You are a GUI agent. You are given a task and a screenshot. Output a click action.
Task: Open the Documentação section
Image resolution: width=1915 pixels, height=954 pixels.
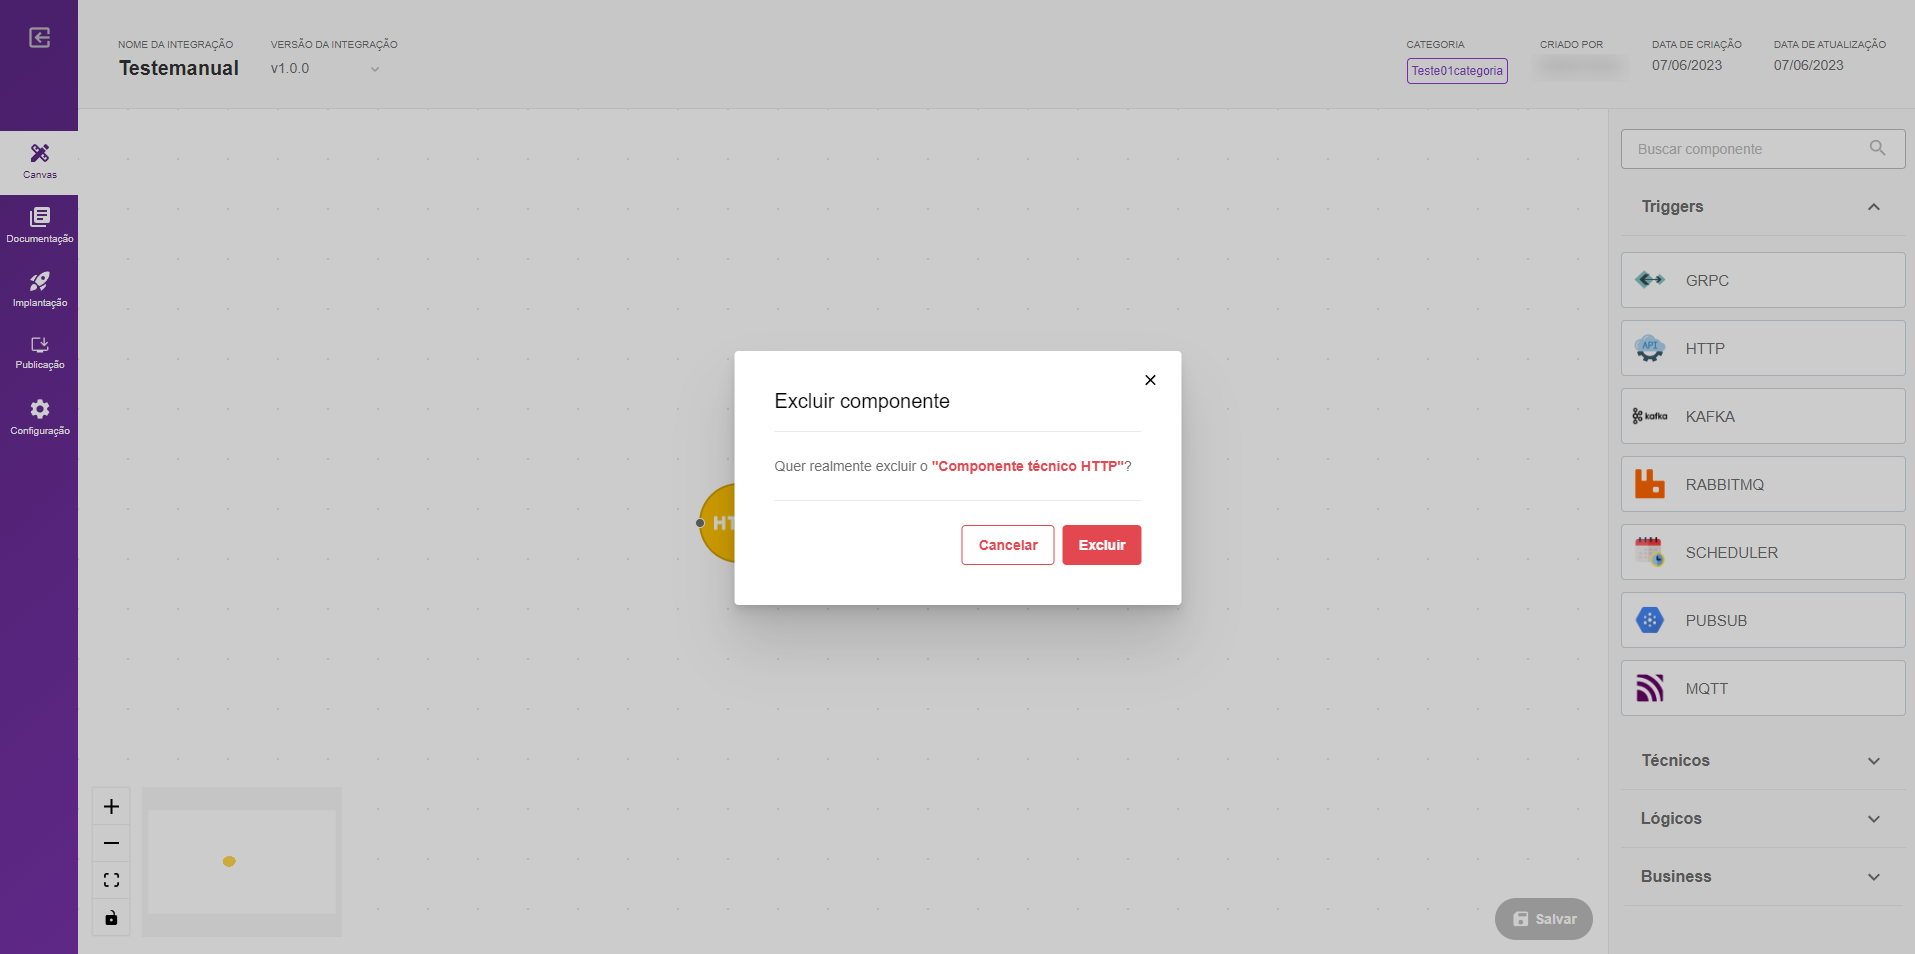click(x=39, y=226)
